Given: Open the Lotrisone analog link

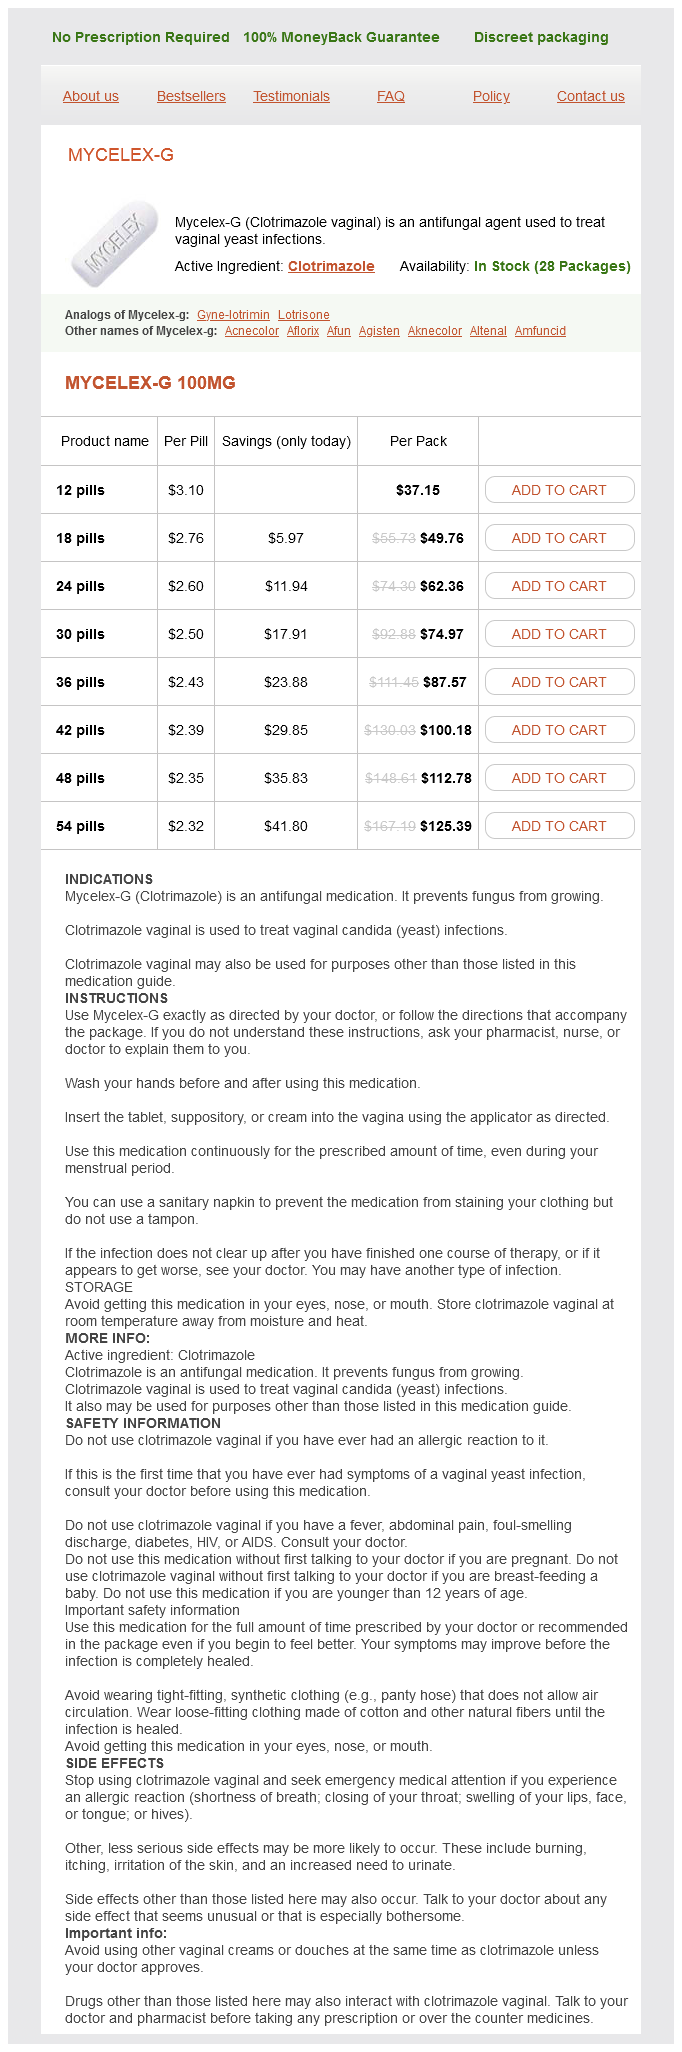Looking at the screenshot, I should pos(304,315).
